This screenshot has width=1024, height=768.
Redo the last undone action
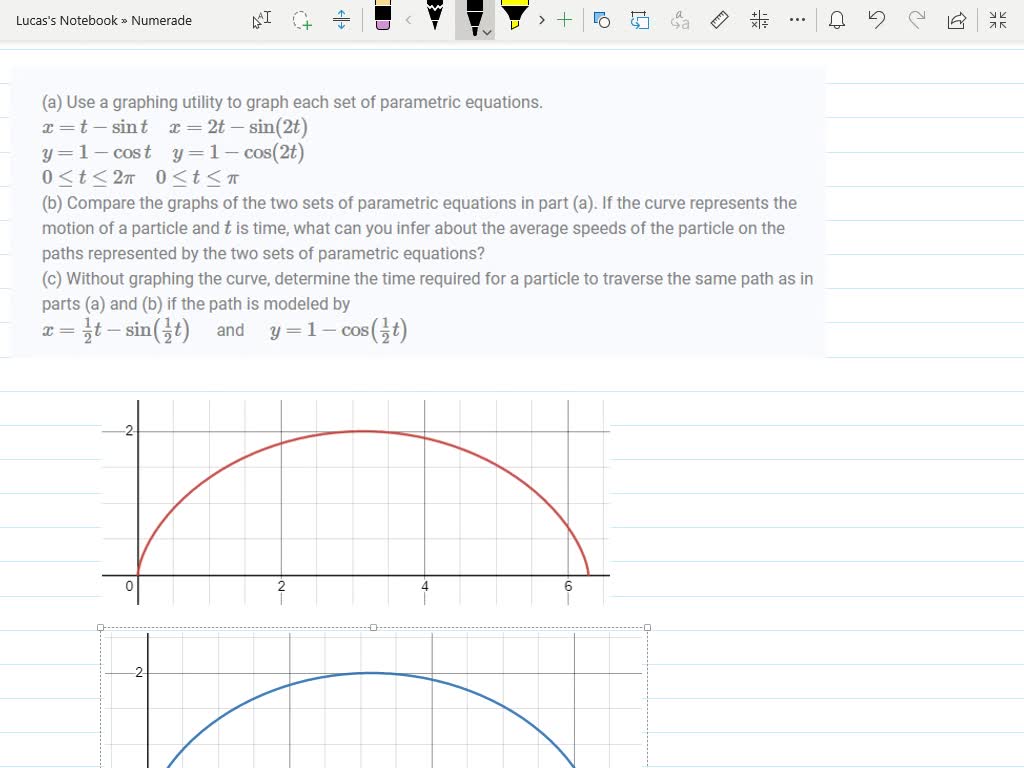(917, 20)
